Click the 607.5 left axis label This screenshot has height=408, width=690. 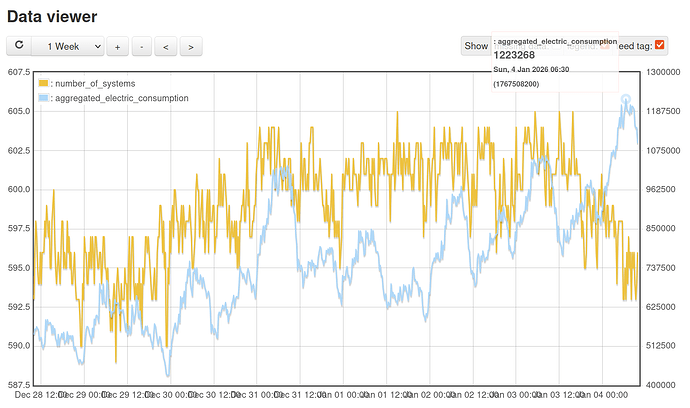19,72
